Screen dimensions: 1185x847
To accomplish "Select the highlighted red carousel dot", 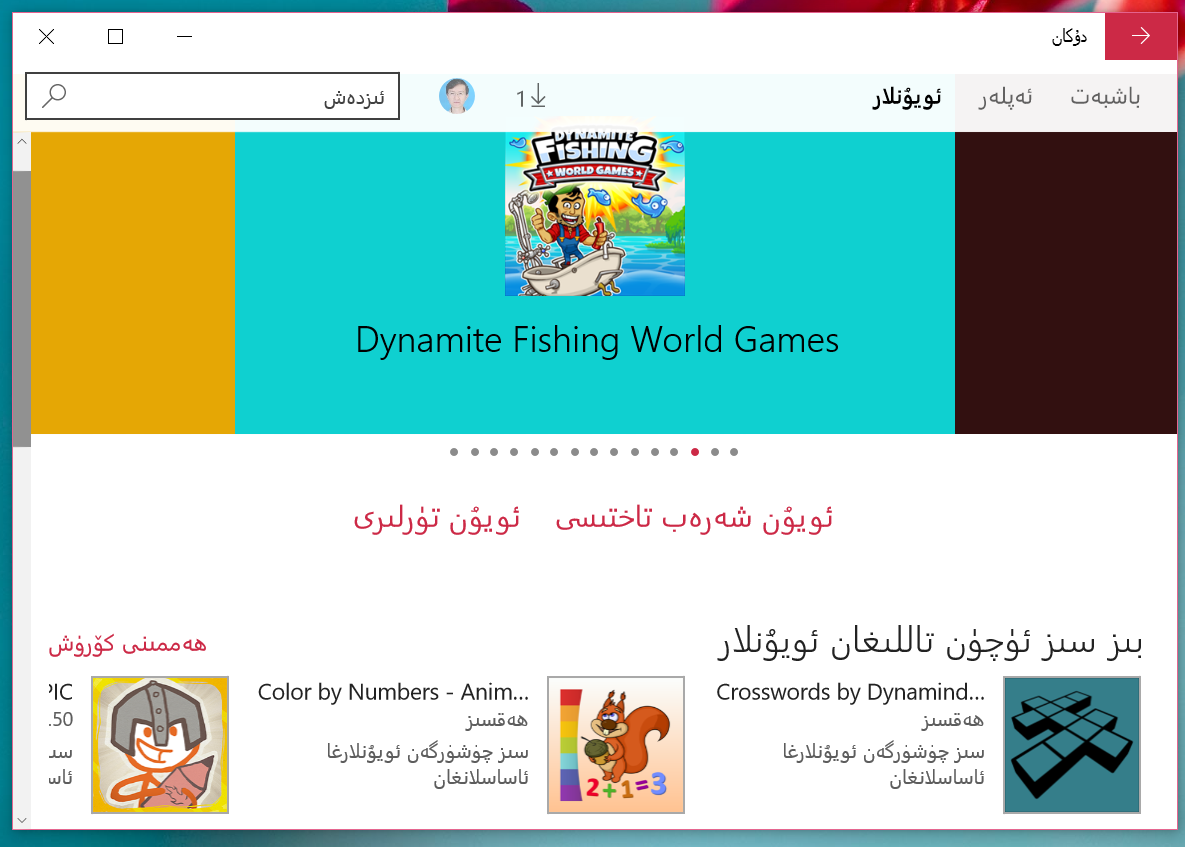I will tap(695, 452).
